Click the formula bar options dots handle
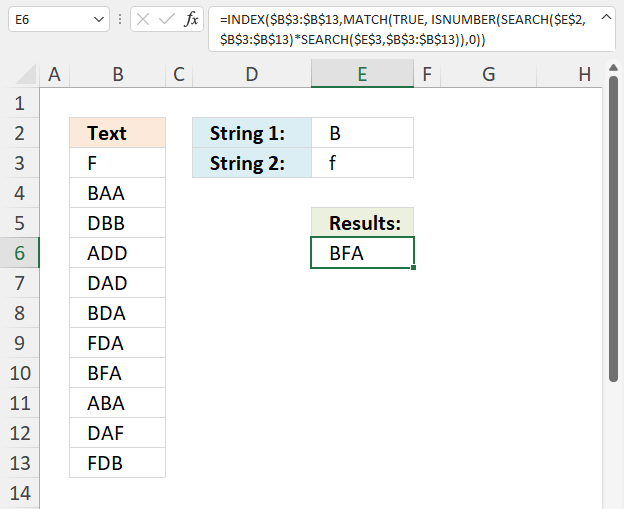The image size is (624, 509). click(120, 20)
